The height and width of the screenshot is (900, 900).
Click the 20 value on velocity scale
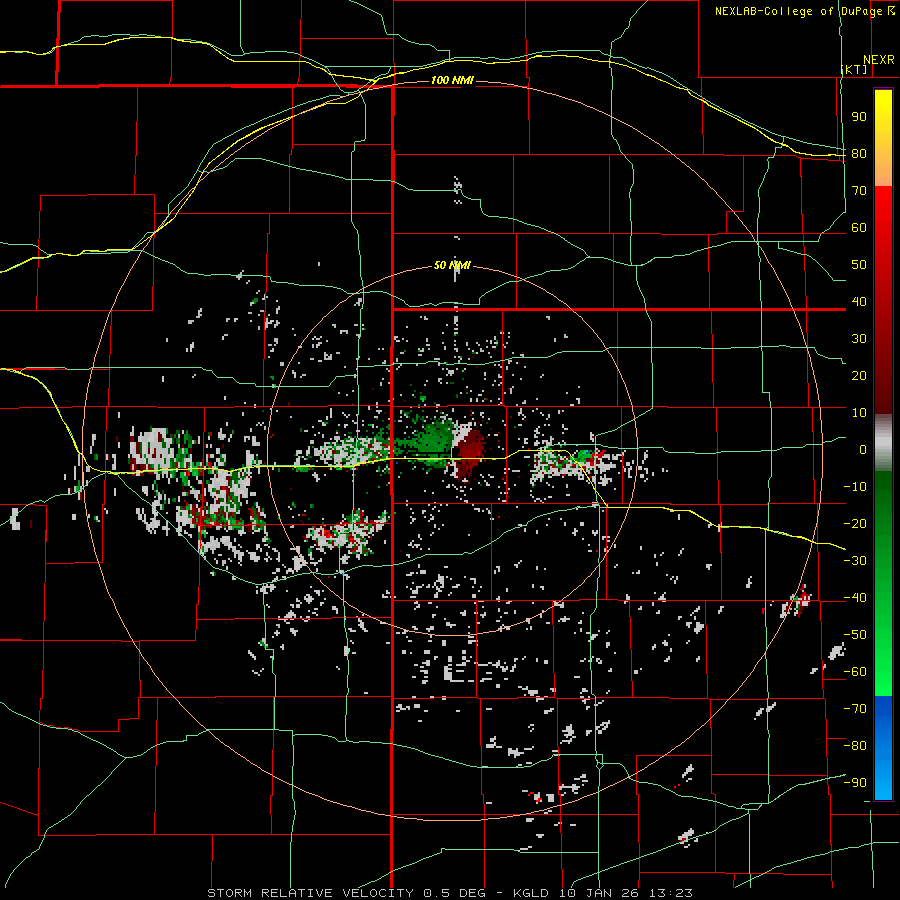coord(859,375)
